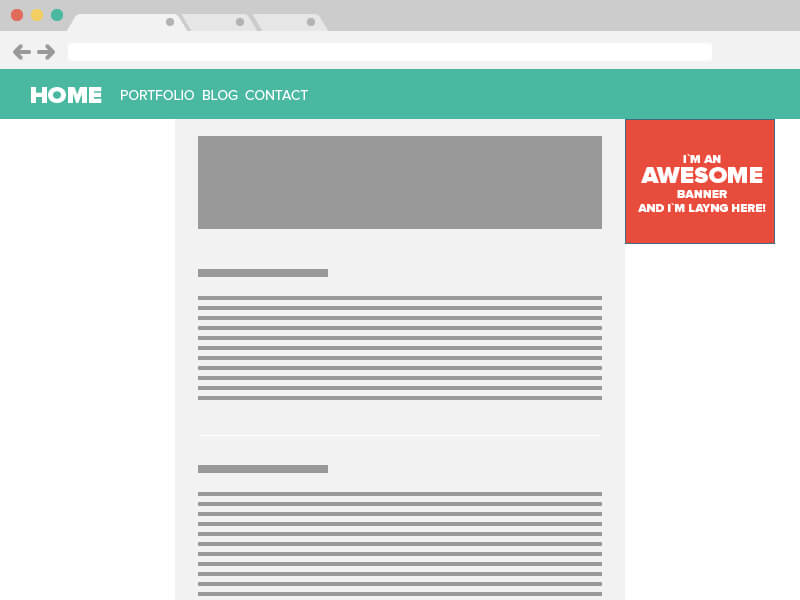800x600 pixels.
Task: Open the PORTFOLIO navigation link
Action: tap(157, 95)
